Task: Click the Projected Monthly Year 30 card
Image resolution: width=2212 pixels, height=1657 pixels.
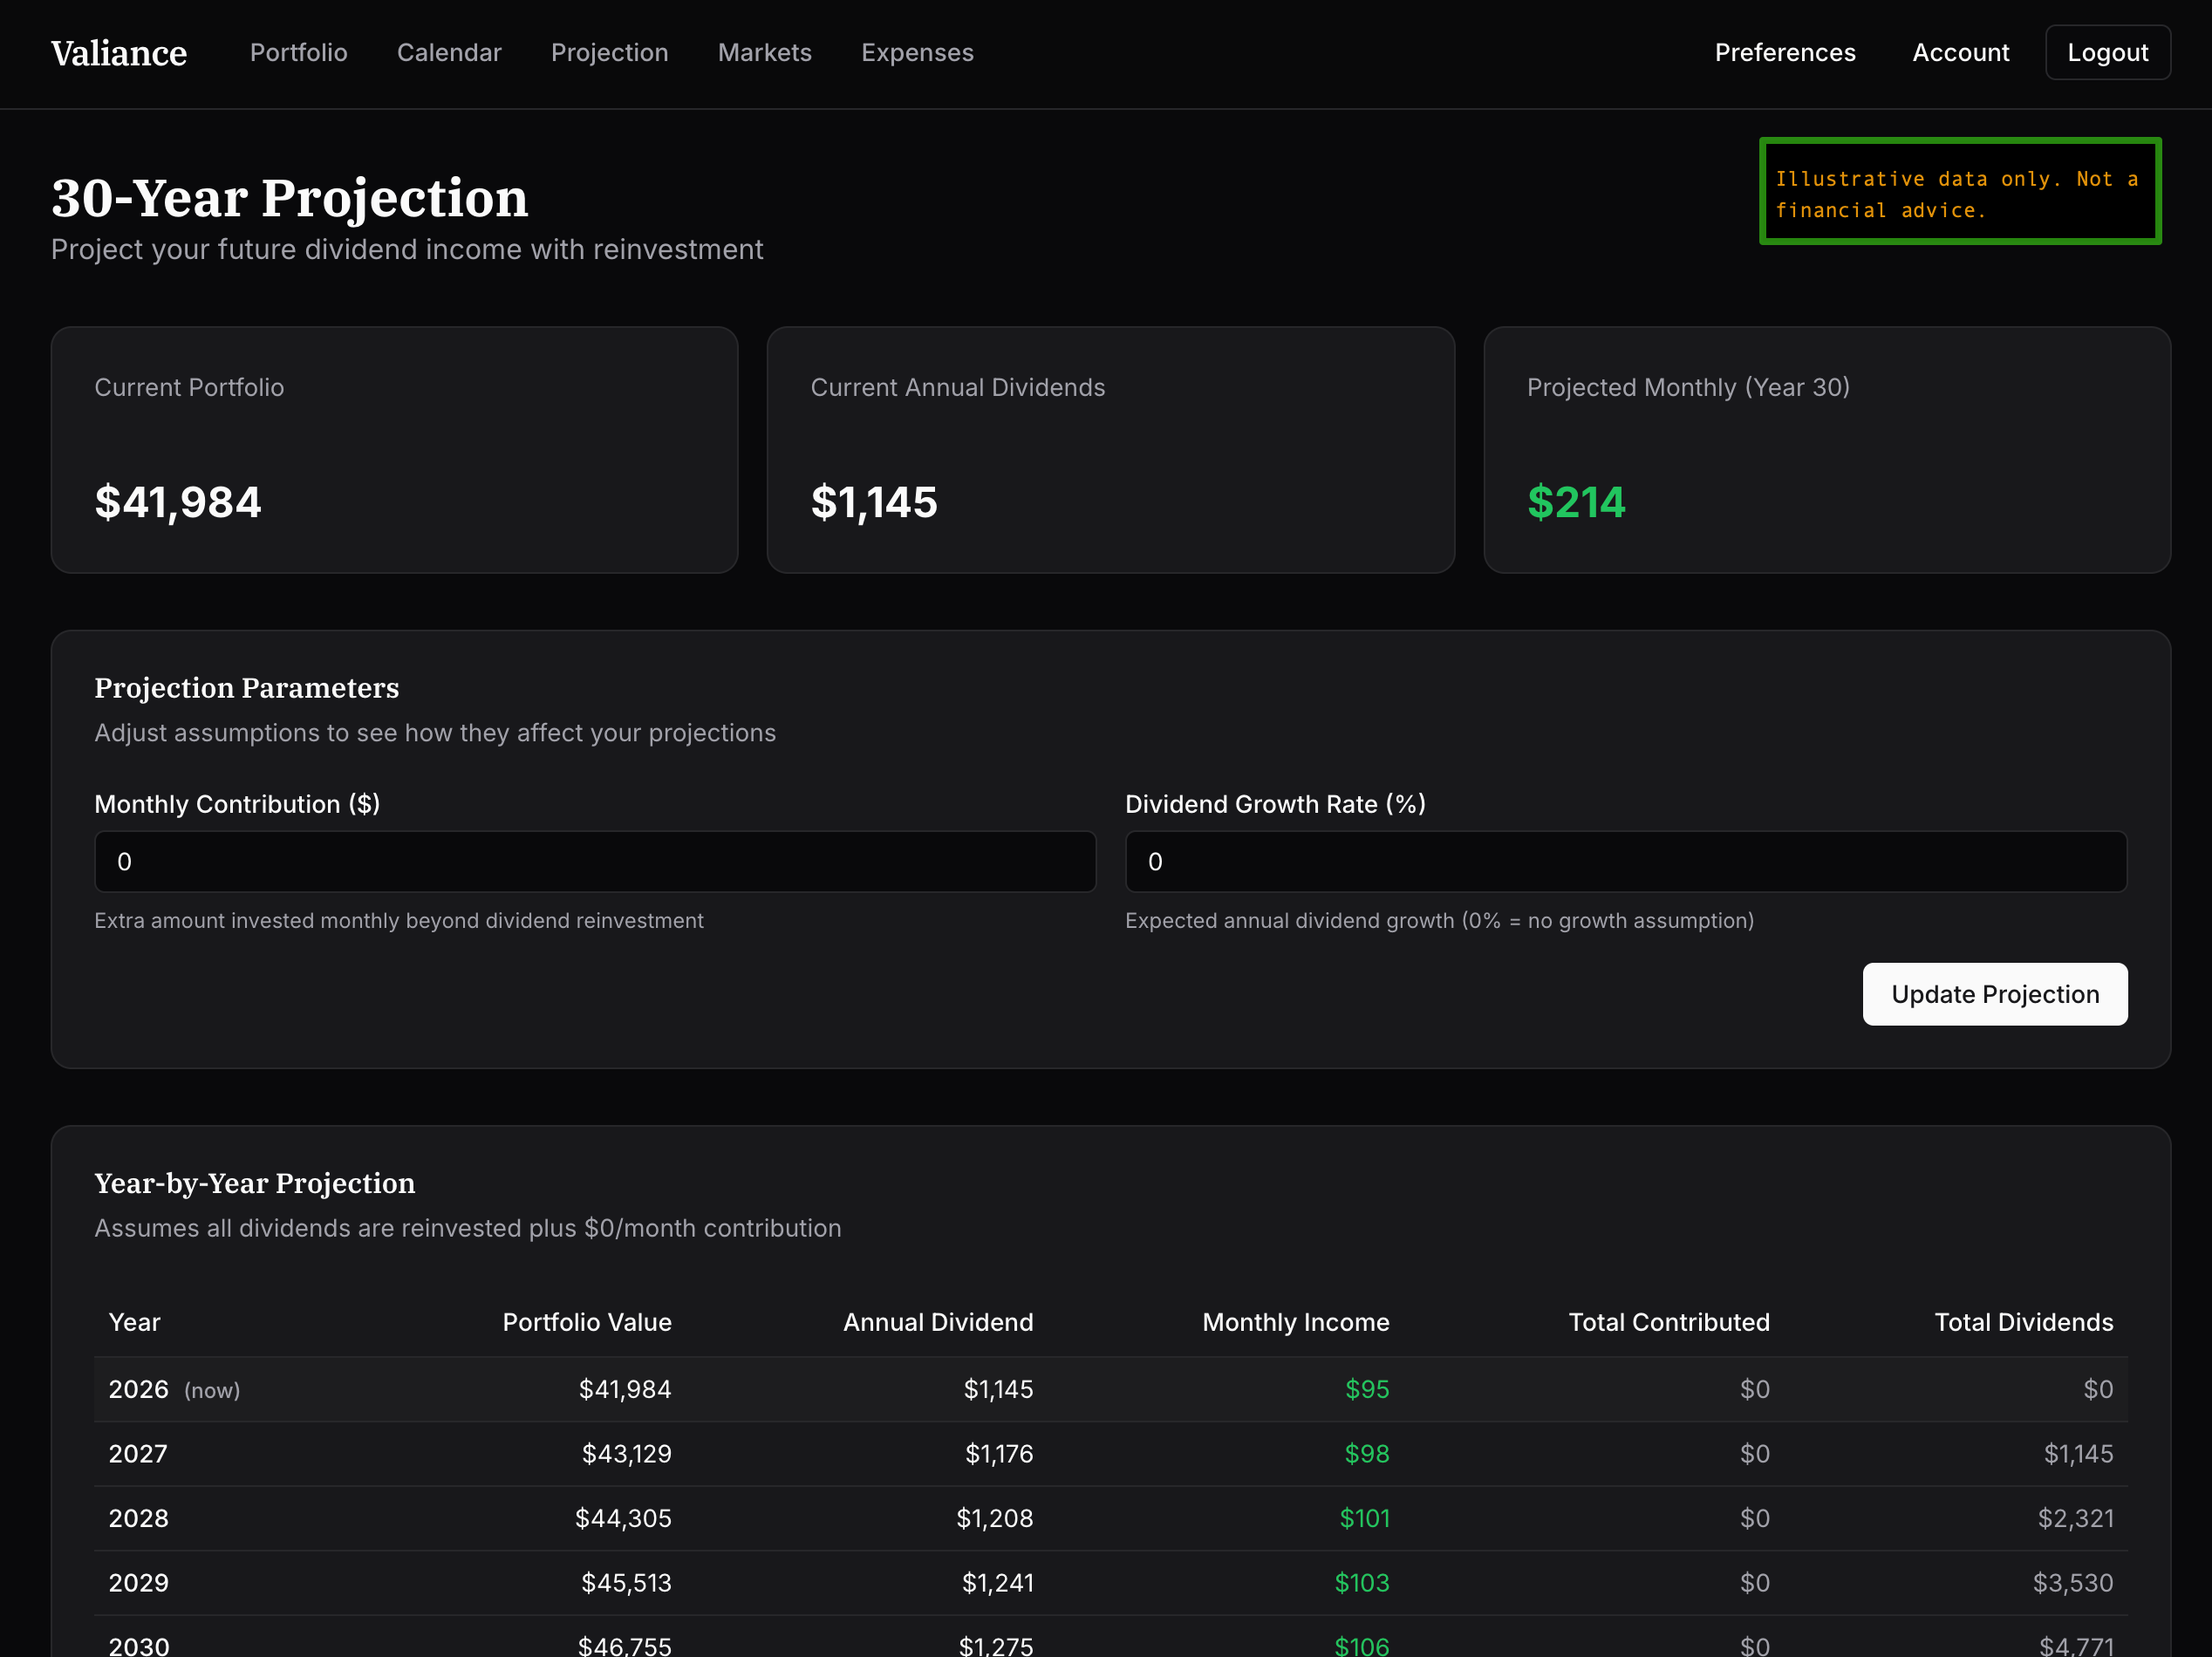Action: [1826, 450]
